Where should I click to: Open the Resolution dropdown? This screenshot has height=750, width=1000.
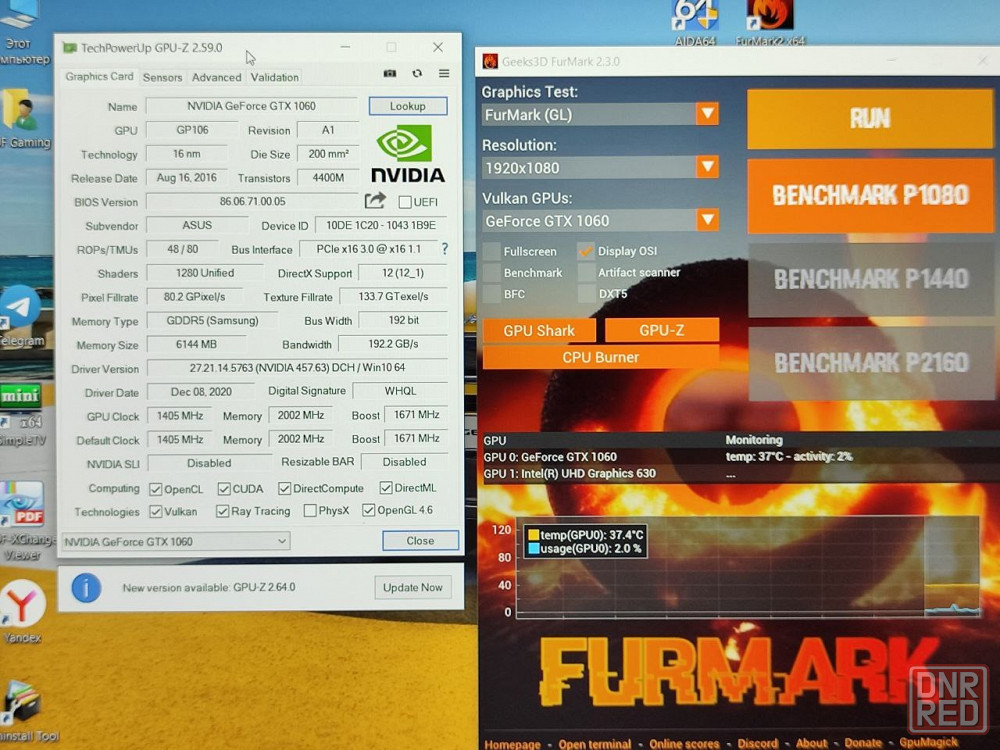tap(600, 168)
